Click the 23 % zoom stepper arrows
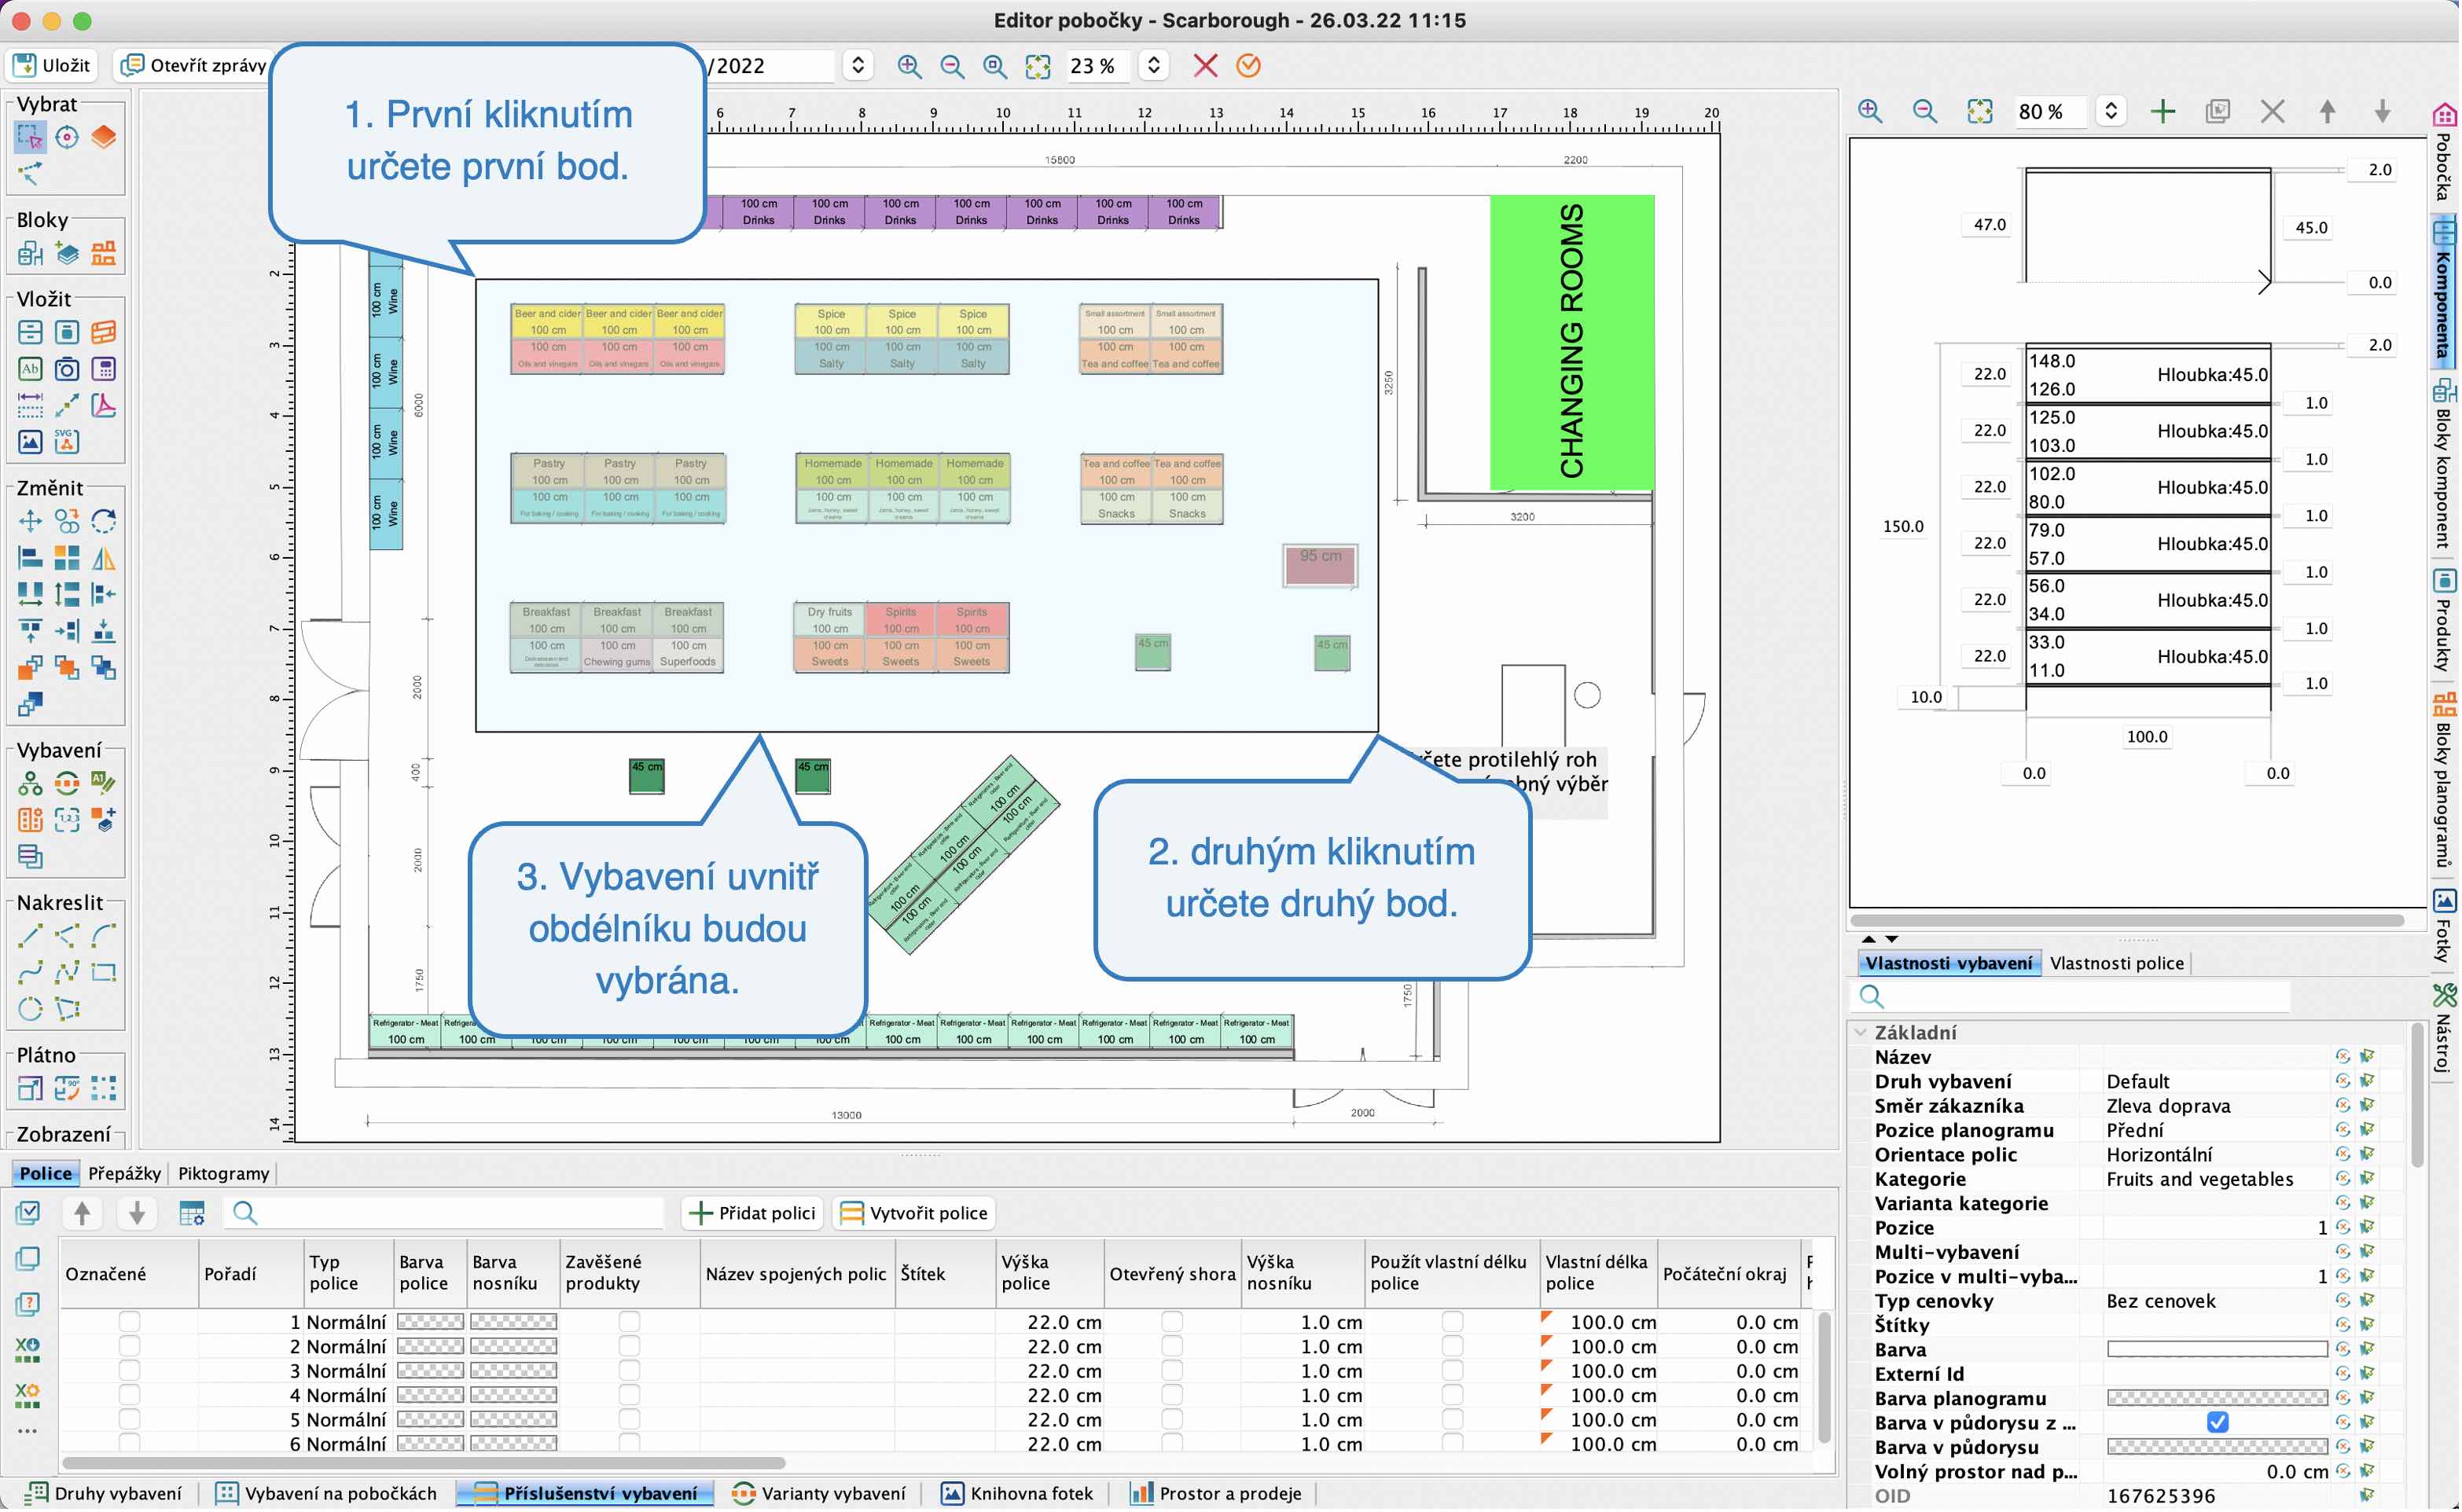This screenshot has width=2462, height=1512. point(1155,66)
